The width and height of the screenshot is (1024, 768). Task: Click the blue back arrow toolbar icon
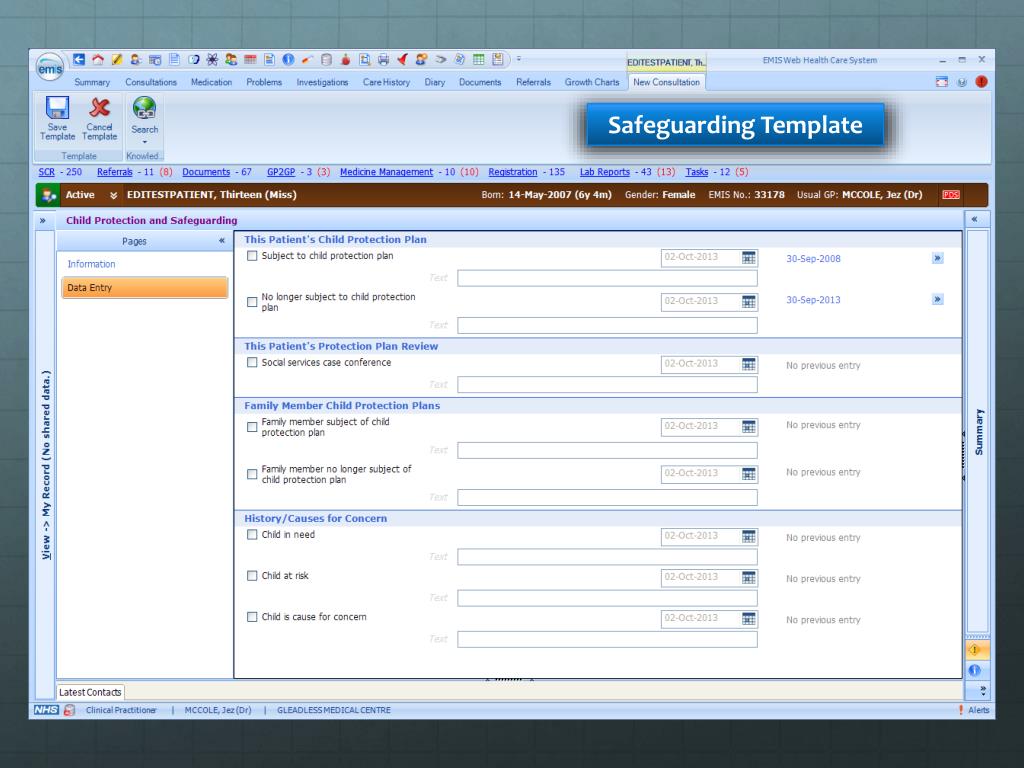79,59
